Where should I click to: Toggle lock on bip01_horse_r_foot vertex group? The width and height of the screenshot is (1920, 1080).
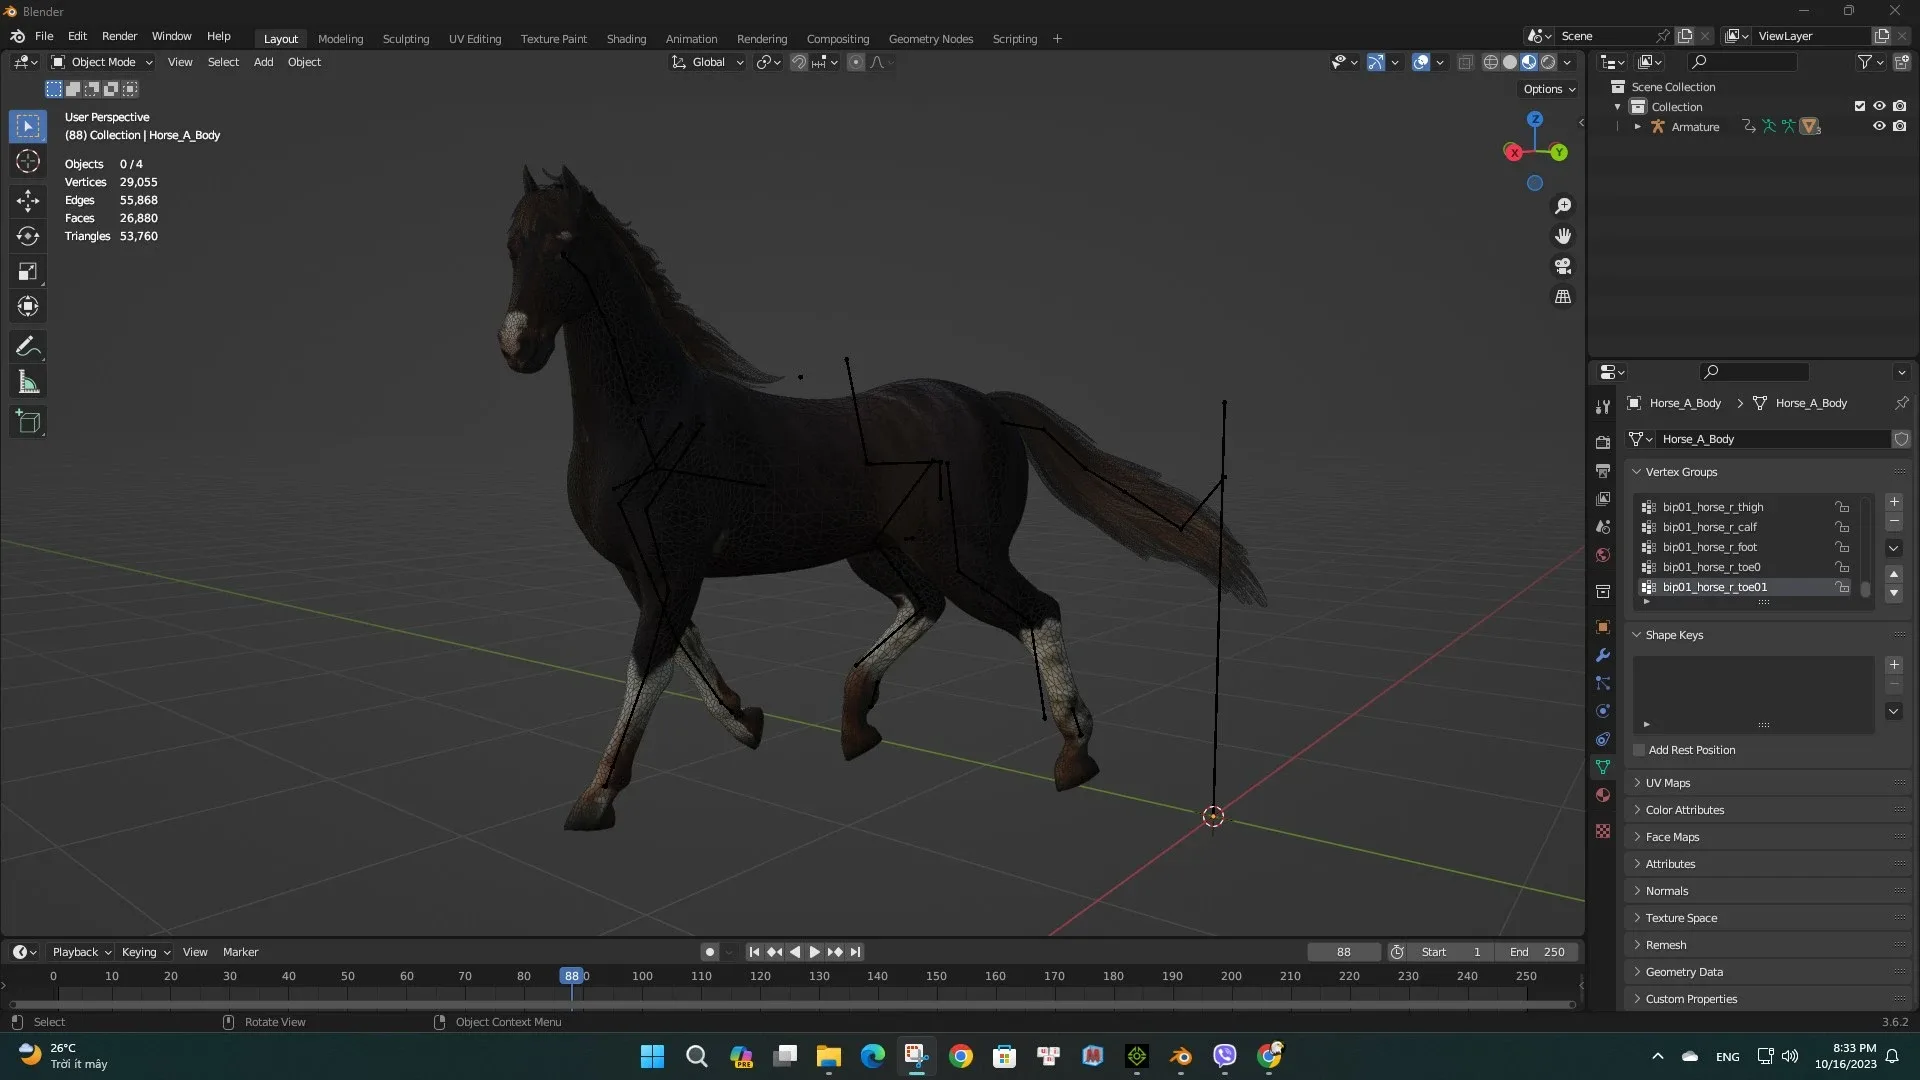point(1842,547)
